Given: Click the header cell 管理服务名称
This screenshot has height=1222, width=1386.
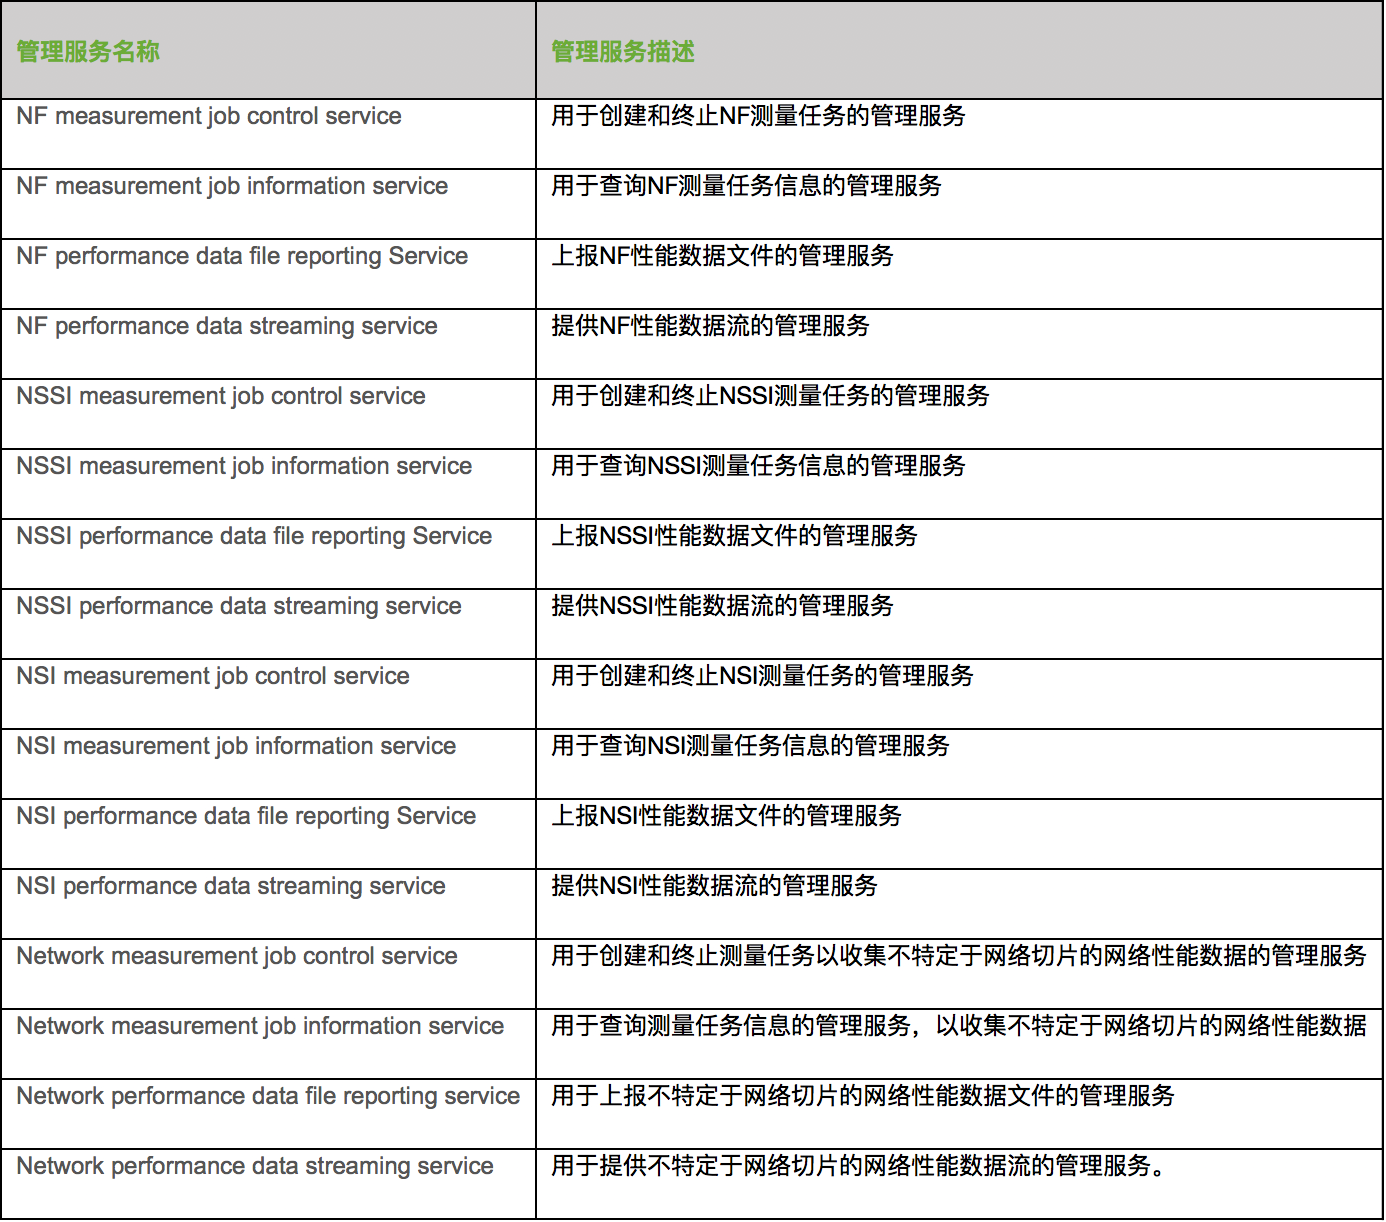Looking at the screenshot, I should pos(268,50).
